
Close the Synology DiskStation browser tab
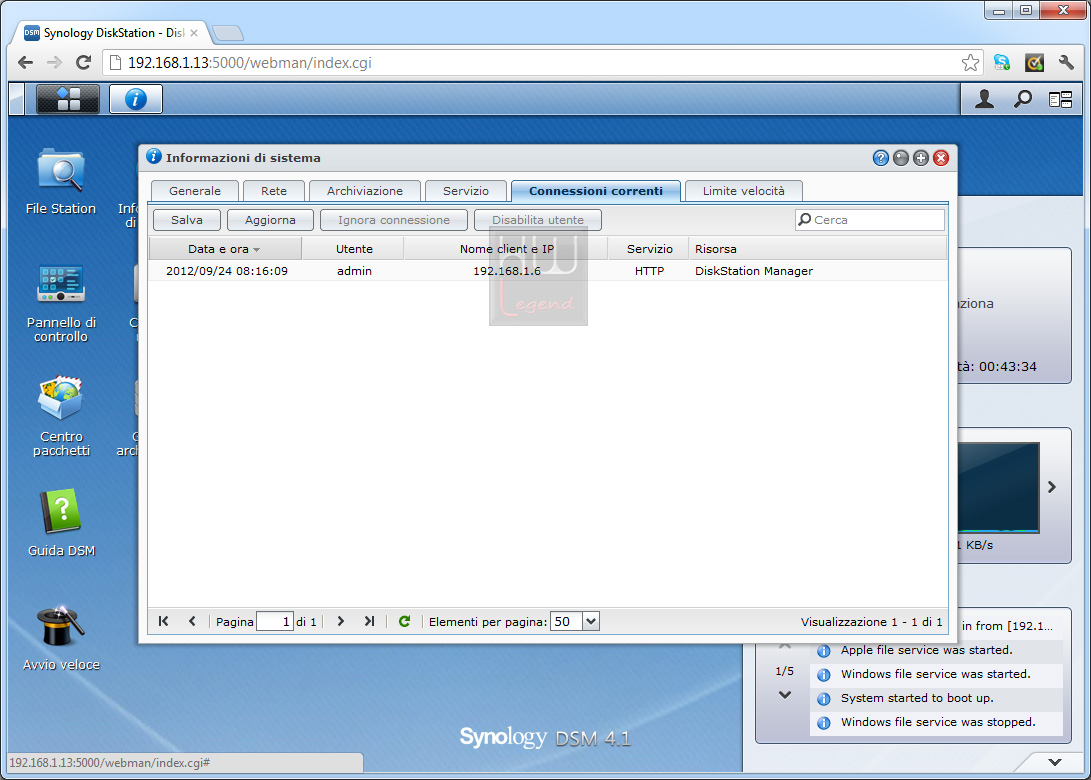pos(194,33)
